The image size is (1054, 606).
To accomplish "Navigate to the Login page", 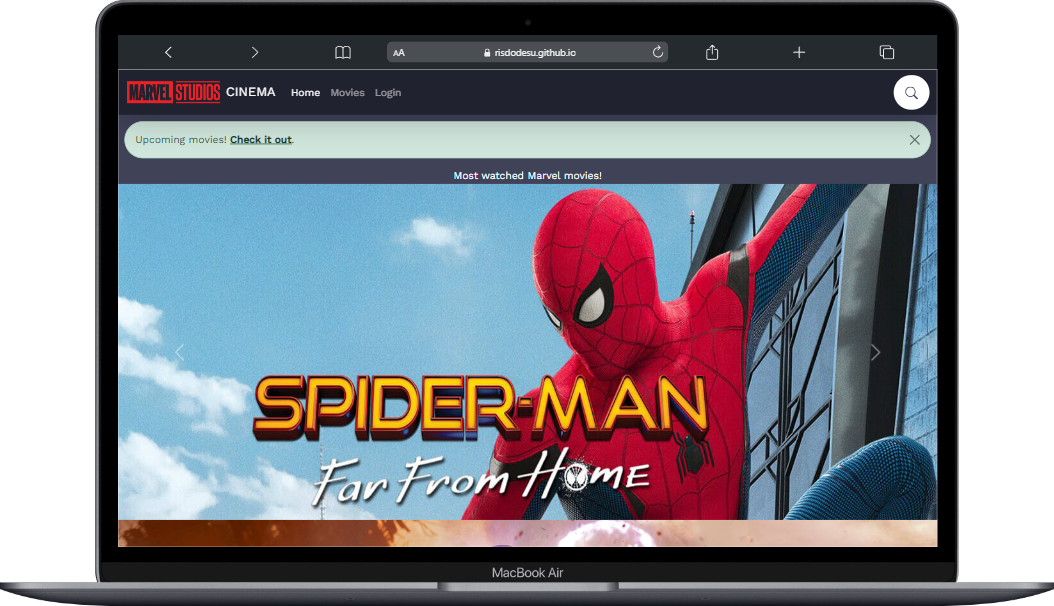I will click(388, 92).
